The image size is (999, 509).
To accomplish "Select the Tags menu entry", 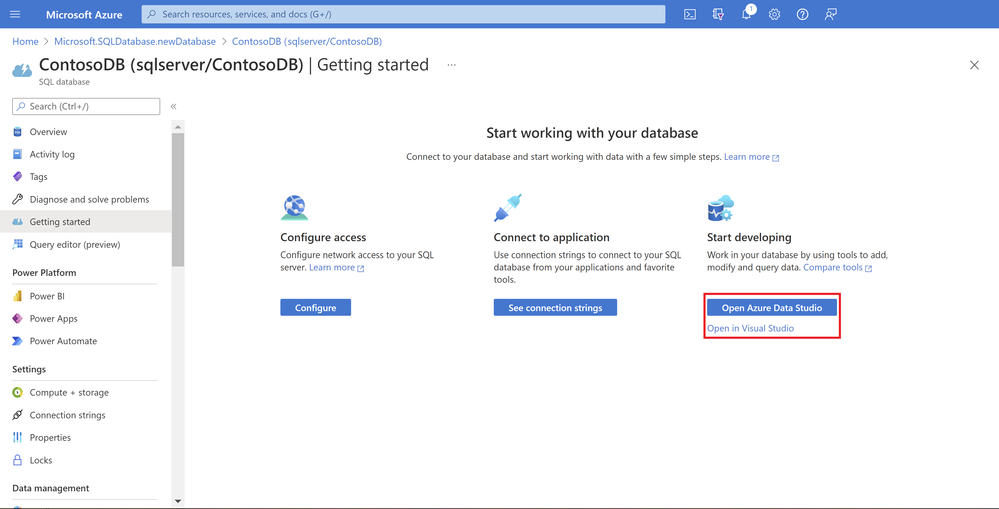I will (x=38, y=176).
